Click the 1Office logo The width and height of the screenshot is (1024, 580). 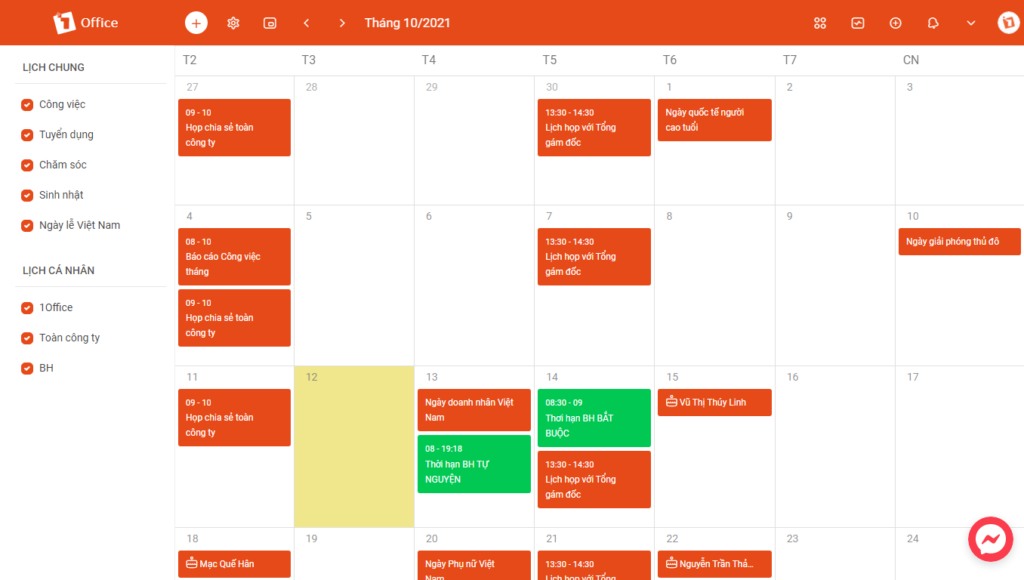tap(86, 22)
